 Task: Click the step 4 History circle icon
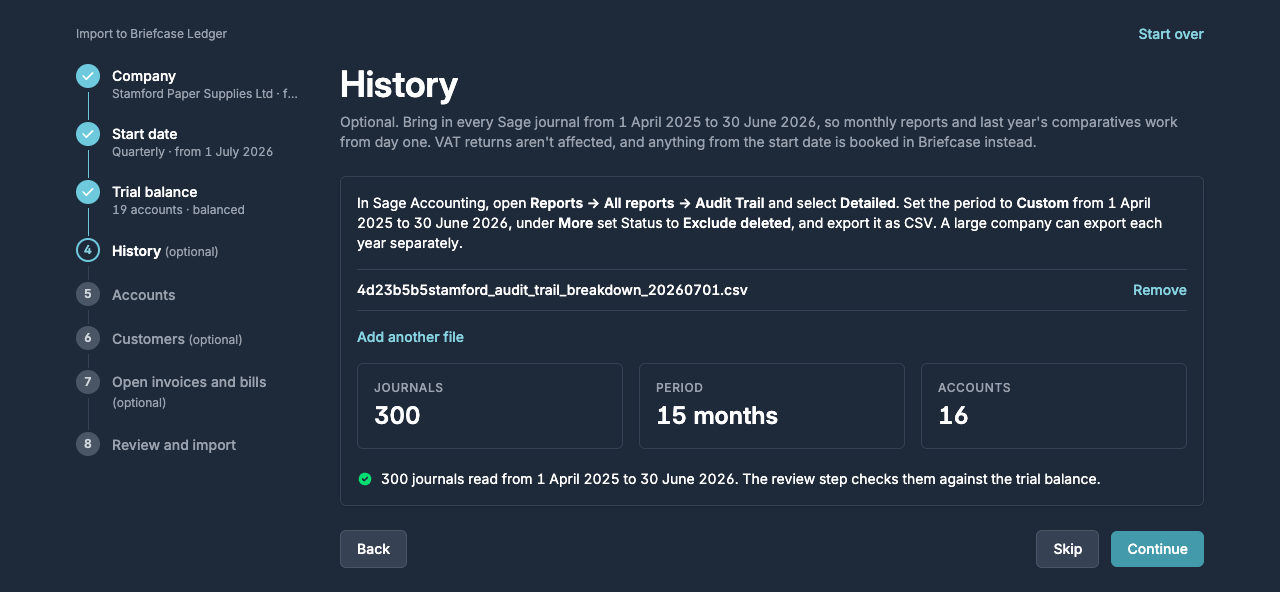point(88,250)
